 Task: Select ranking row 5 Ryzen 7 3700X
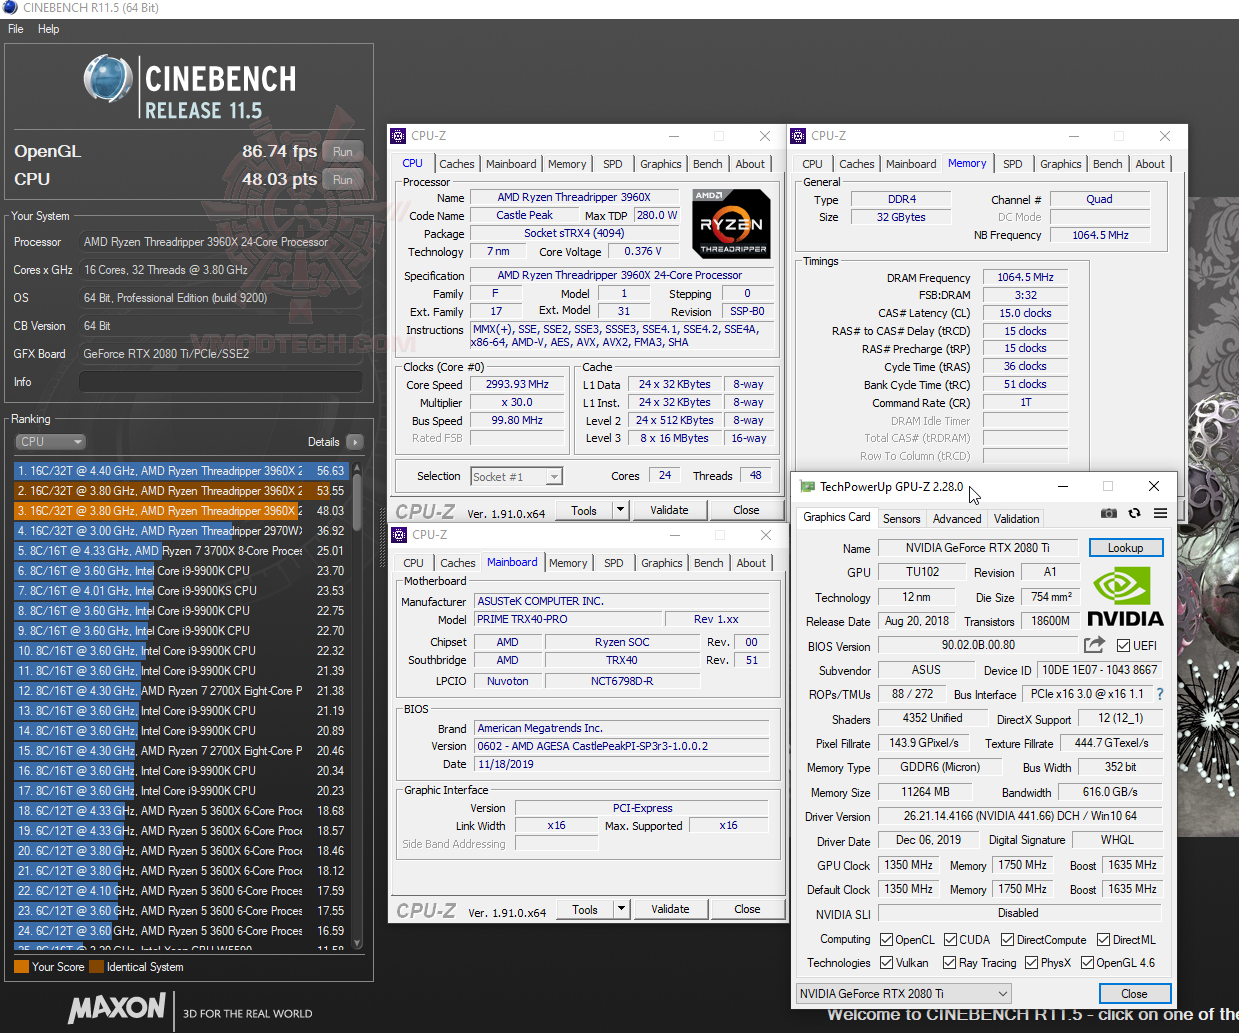[x=181, y=551]
